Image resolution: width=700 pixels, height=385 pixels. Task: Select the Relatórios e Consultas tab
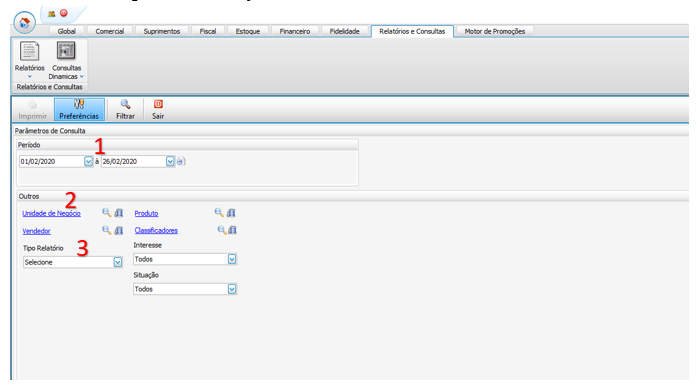(x=412, y=31)
